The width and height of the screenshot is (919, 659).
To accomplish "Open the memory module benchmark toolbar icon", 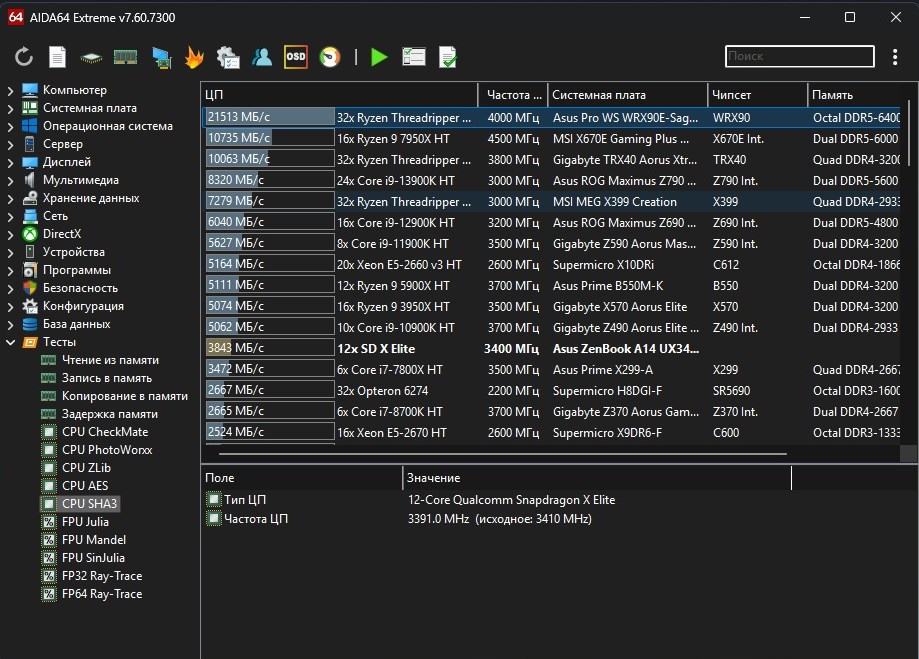I will click(x=125, y=58).
